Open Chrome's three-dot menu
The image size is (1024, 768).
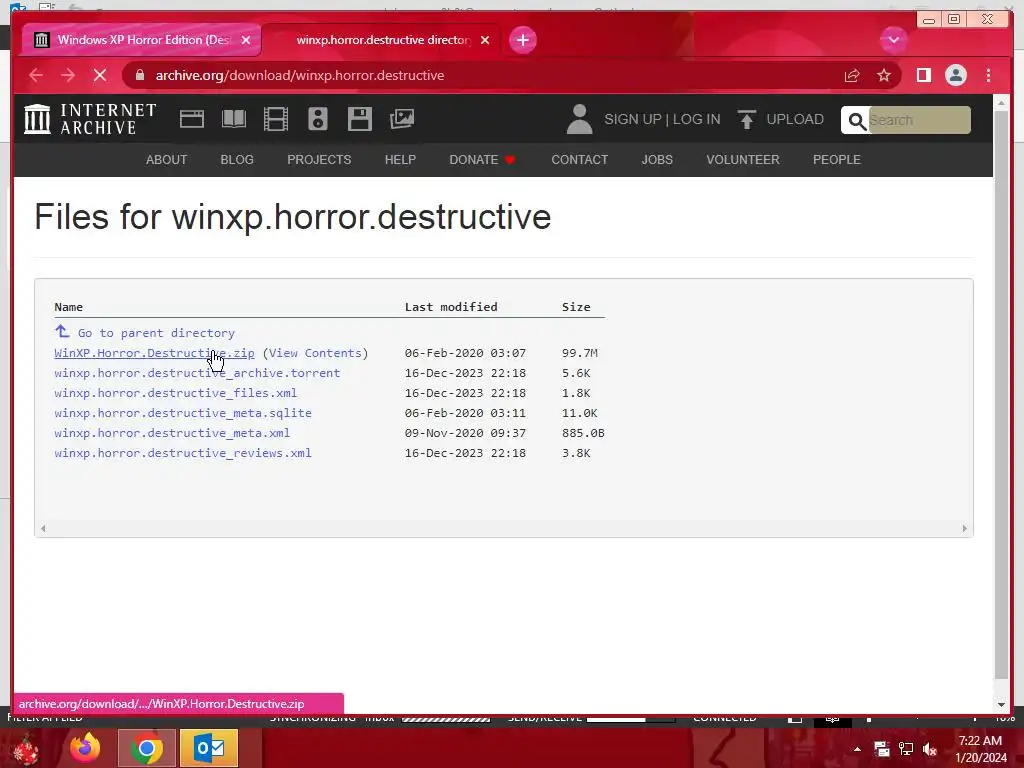click(989, 75)
